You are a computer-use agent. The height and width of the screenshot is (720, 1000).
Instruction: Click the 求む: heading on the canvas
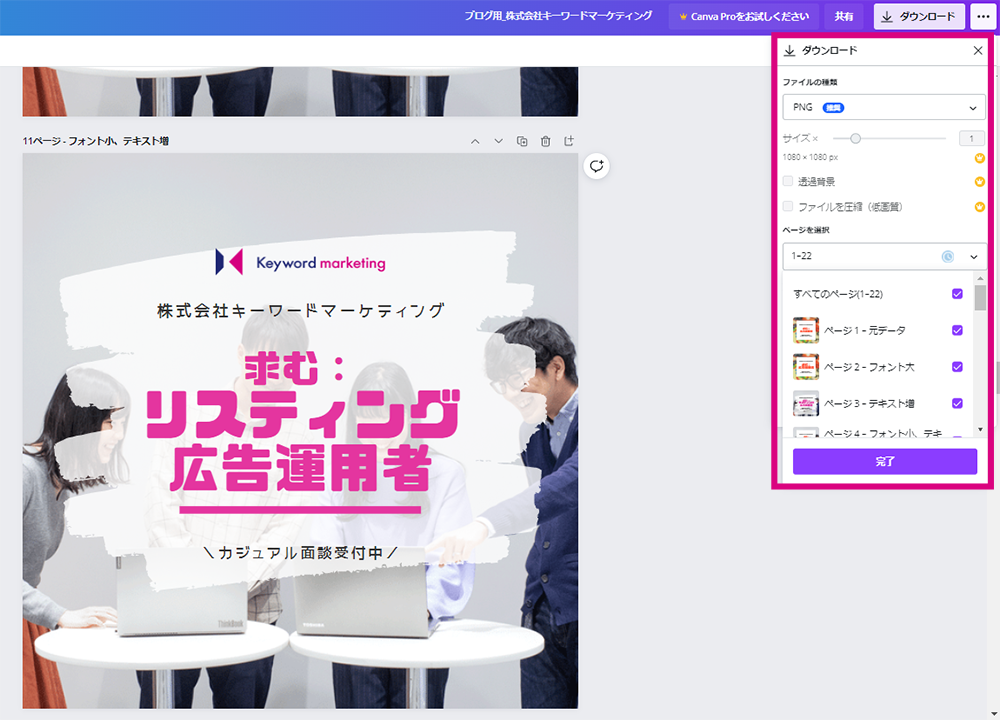pyautogui.click(x=295, y=367)
